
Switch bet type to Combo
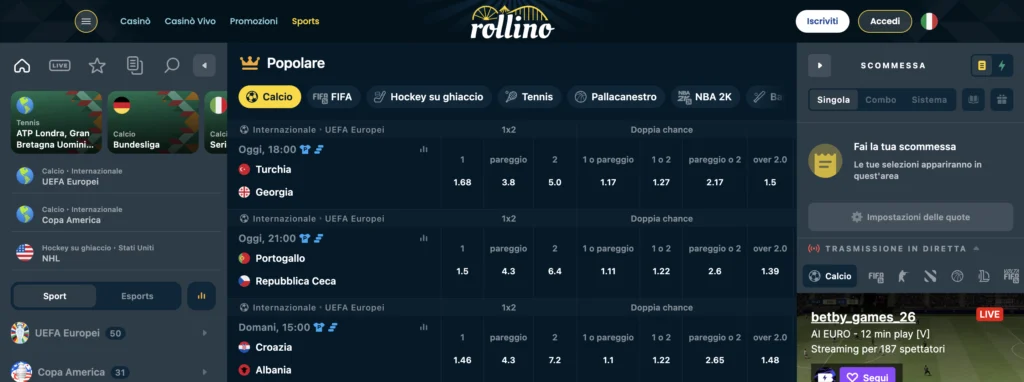point(880,100)
